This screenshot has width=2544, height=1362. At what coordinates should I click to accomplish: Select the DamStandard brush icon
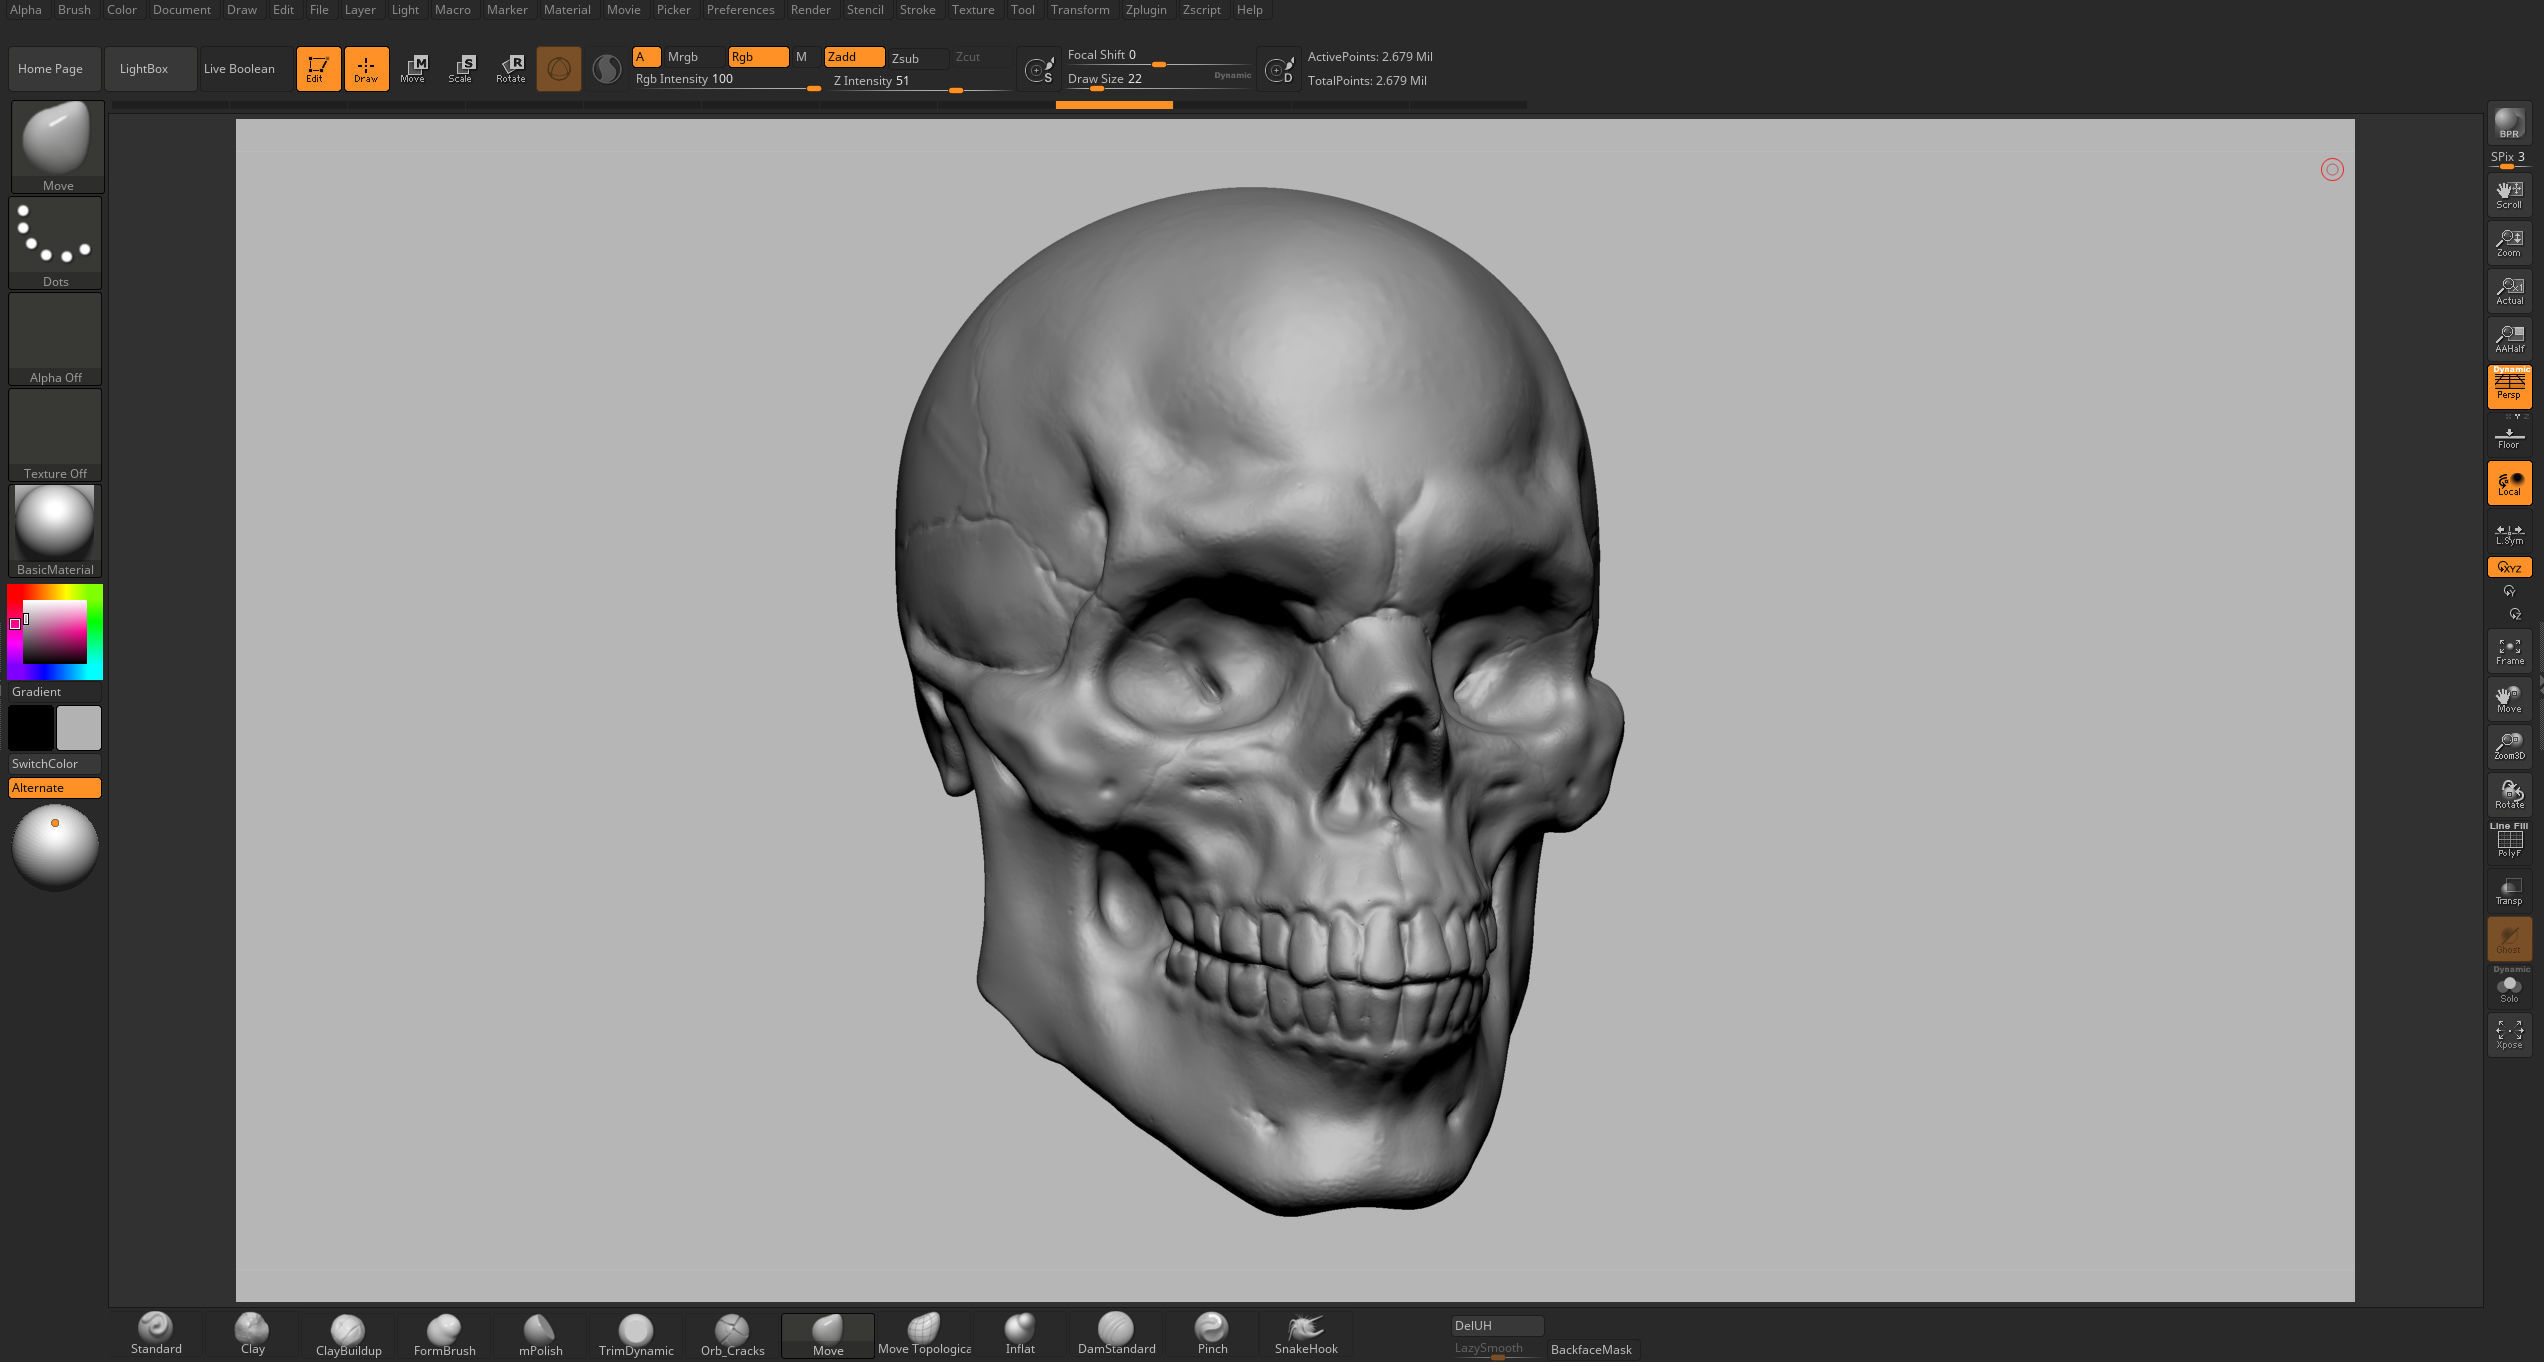tap(1115, 1332)
